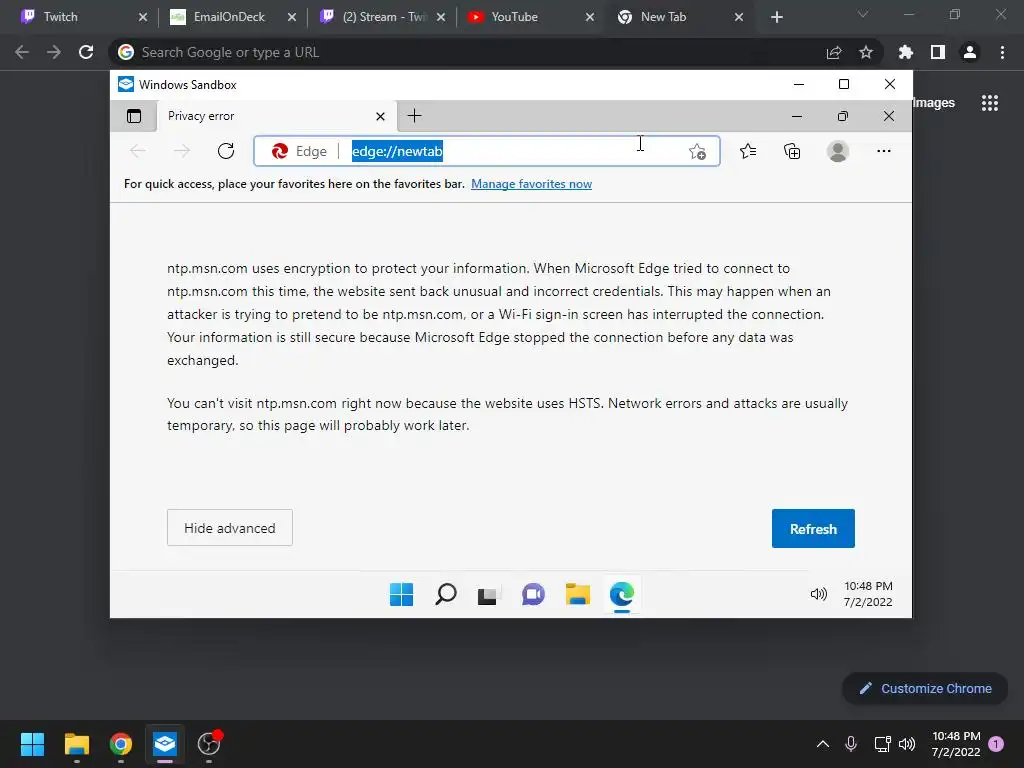The image size is (1024, 768).
Task: Open Google Images link
Action: coord(934,103)
